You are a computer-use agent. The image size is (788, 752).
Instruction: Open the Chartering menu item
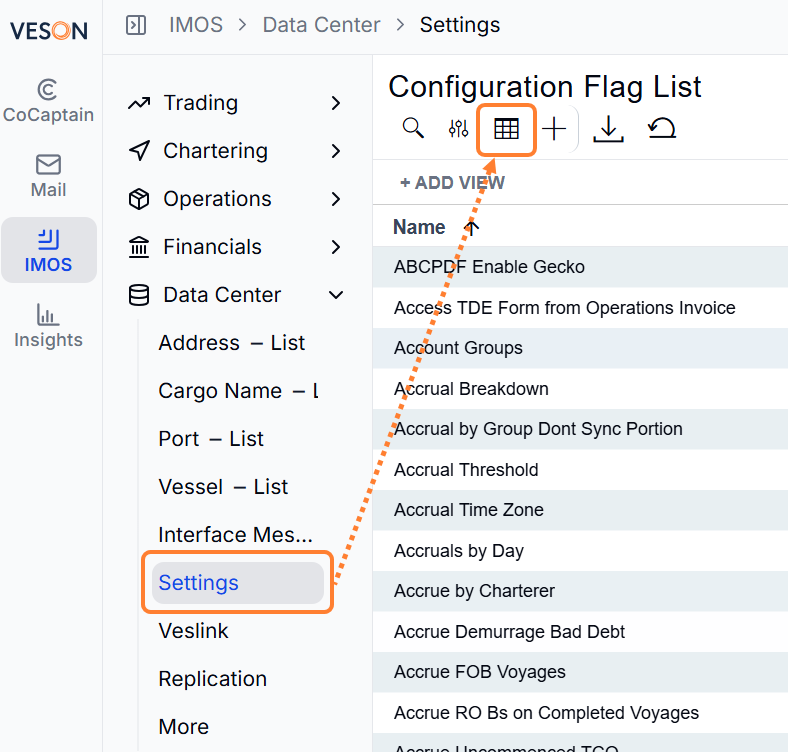pos(216,151)
